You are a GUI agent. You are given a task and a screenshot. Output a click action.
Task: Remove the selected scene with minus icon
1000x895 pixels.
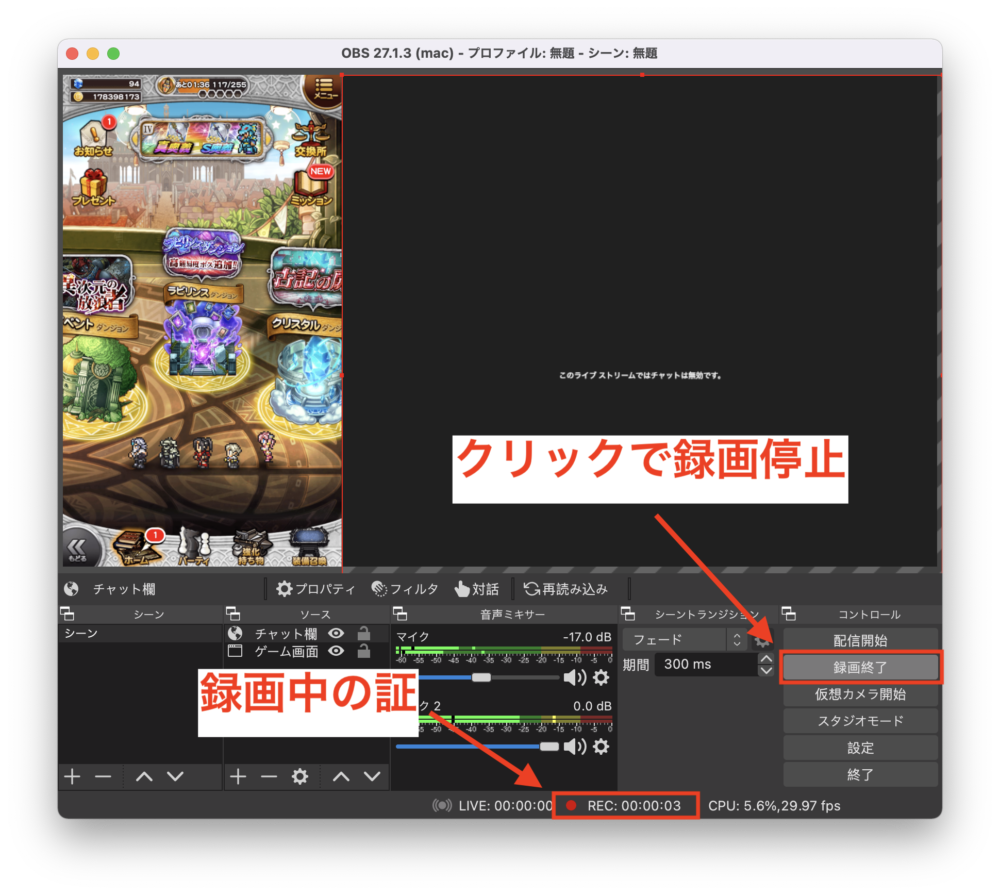[103, 776]
